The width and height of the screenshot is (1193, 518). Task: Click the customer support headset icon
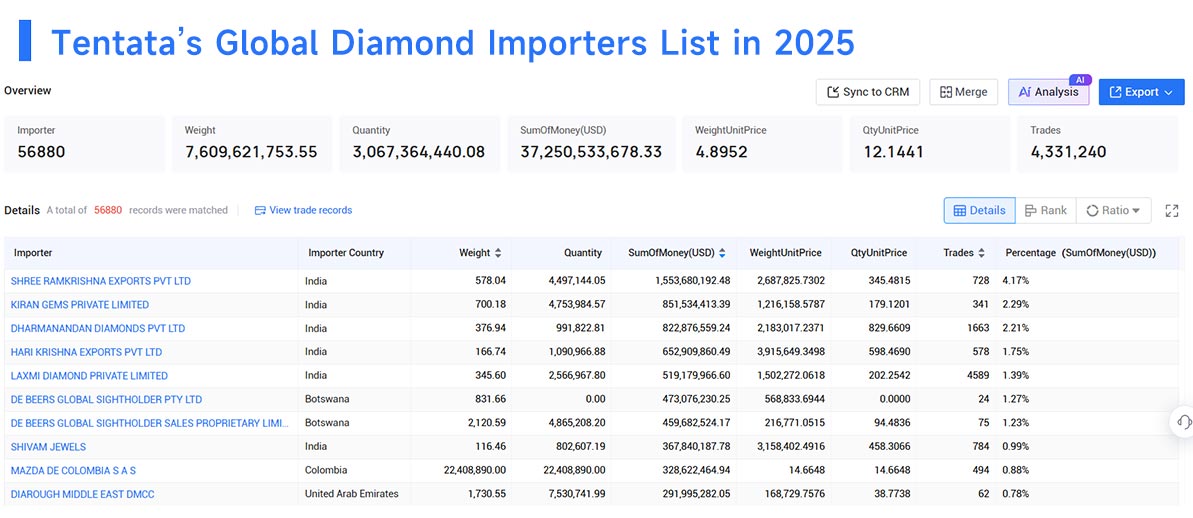[x=1183, y=422]
